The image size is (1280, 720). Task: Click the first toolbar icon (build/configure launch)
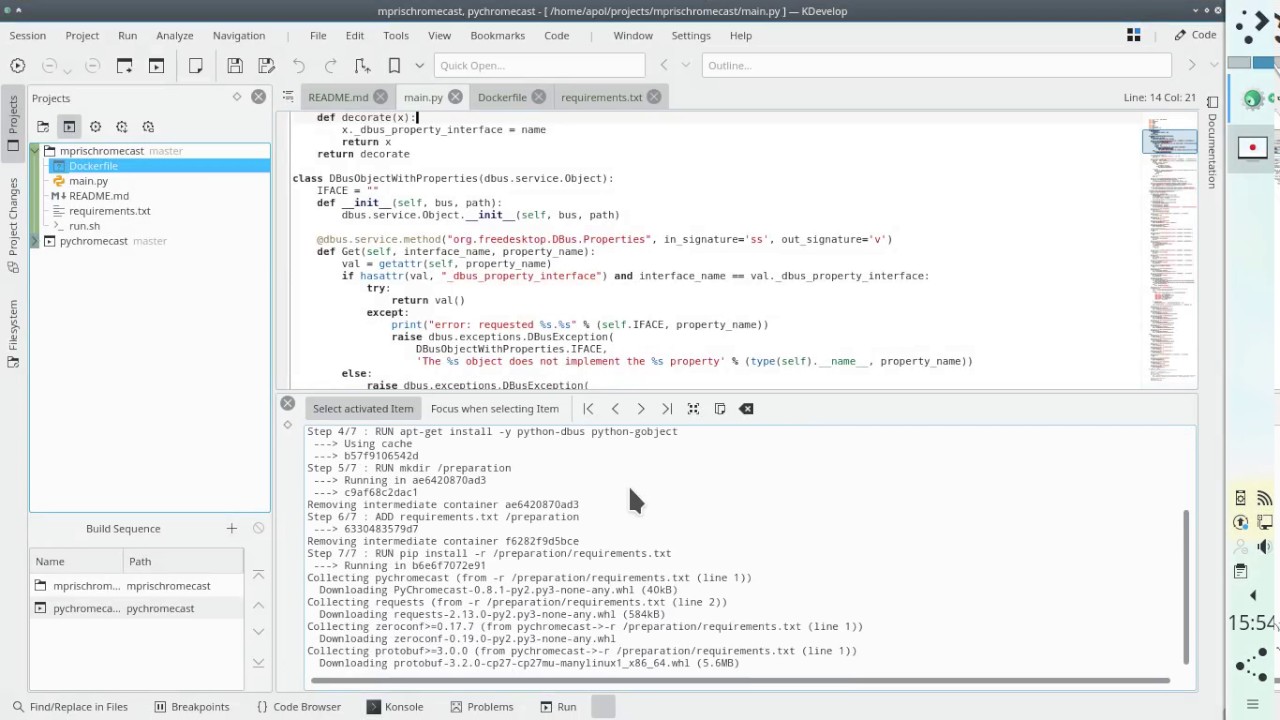[x=17, y=65]
